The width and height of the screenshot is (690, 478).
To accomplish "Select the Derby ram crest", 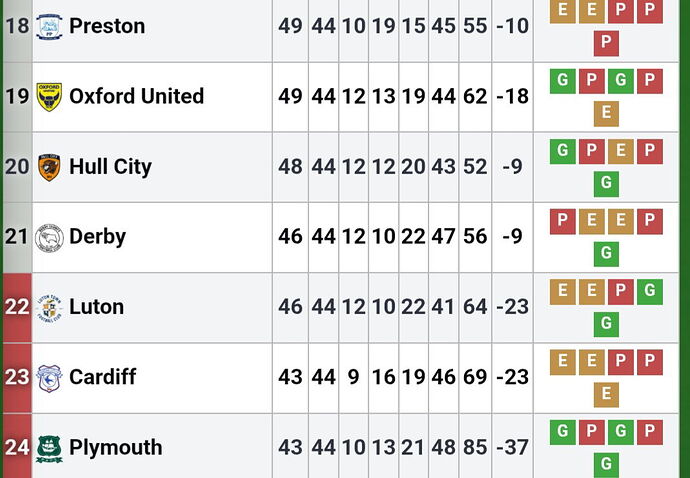I will (49, 238).
